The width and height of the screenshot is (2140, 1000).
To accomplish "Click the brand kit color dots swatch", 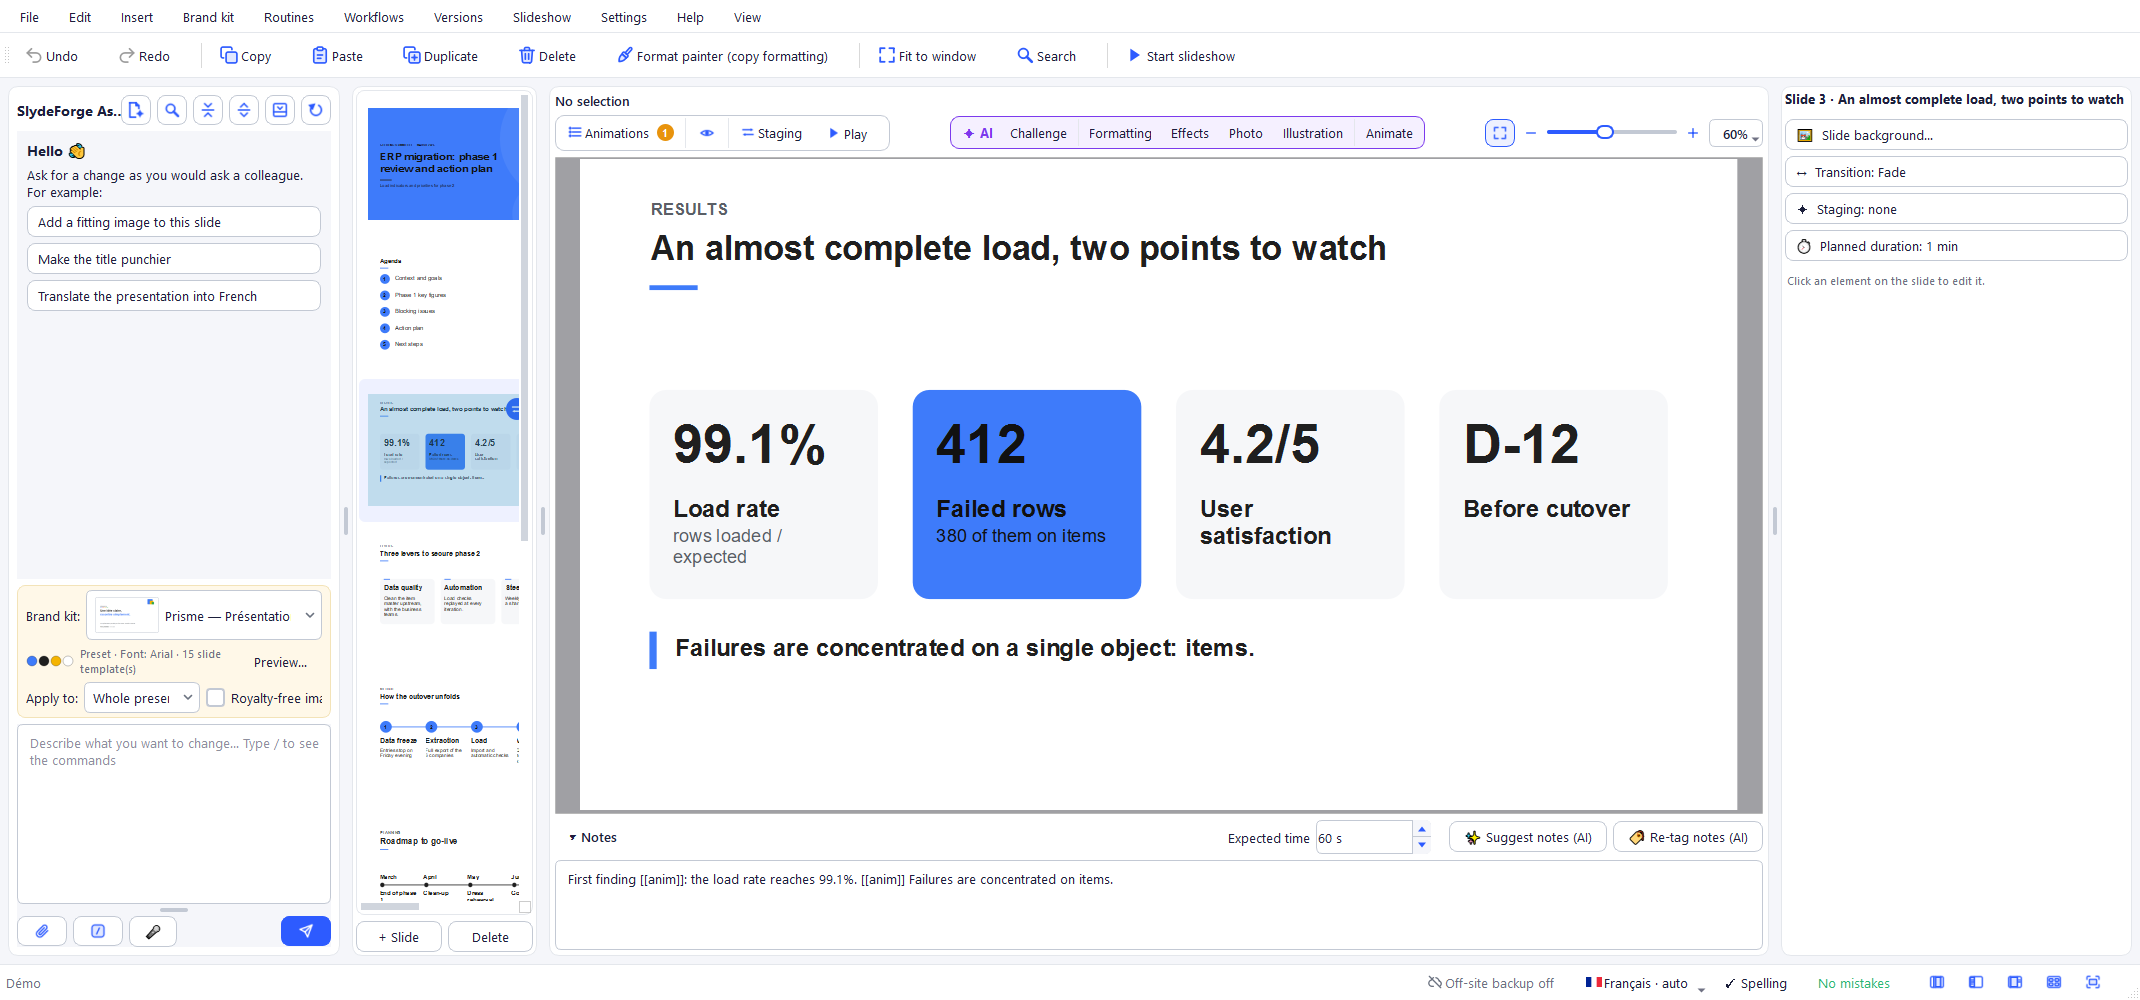I will (x=50, y=661).
